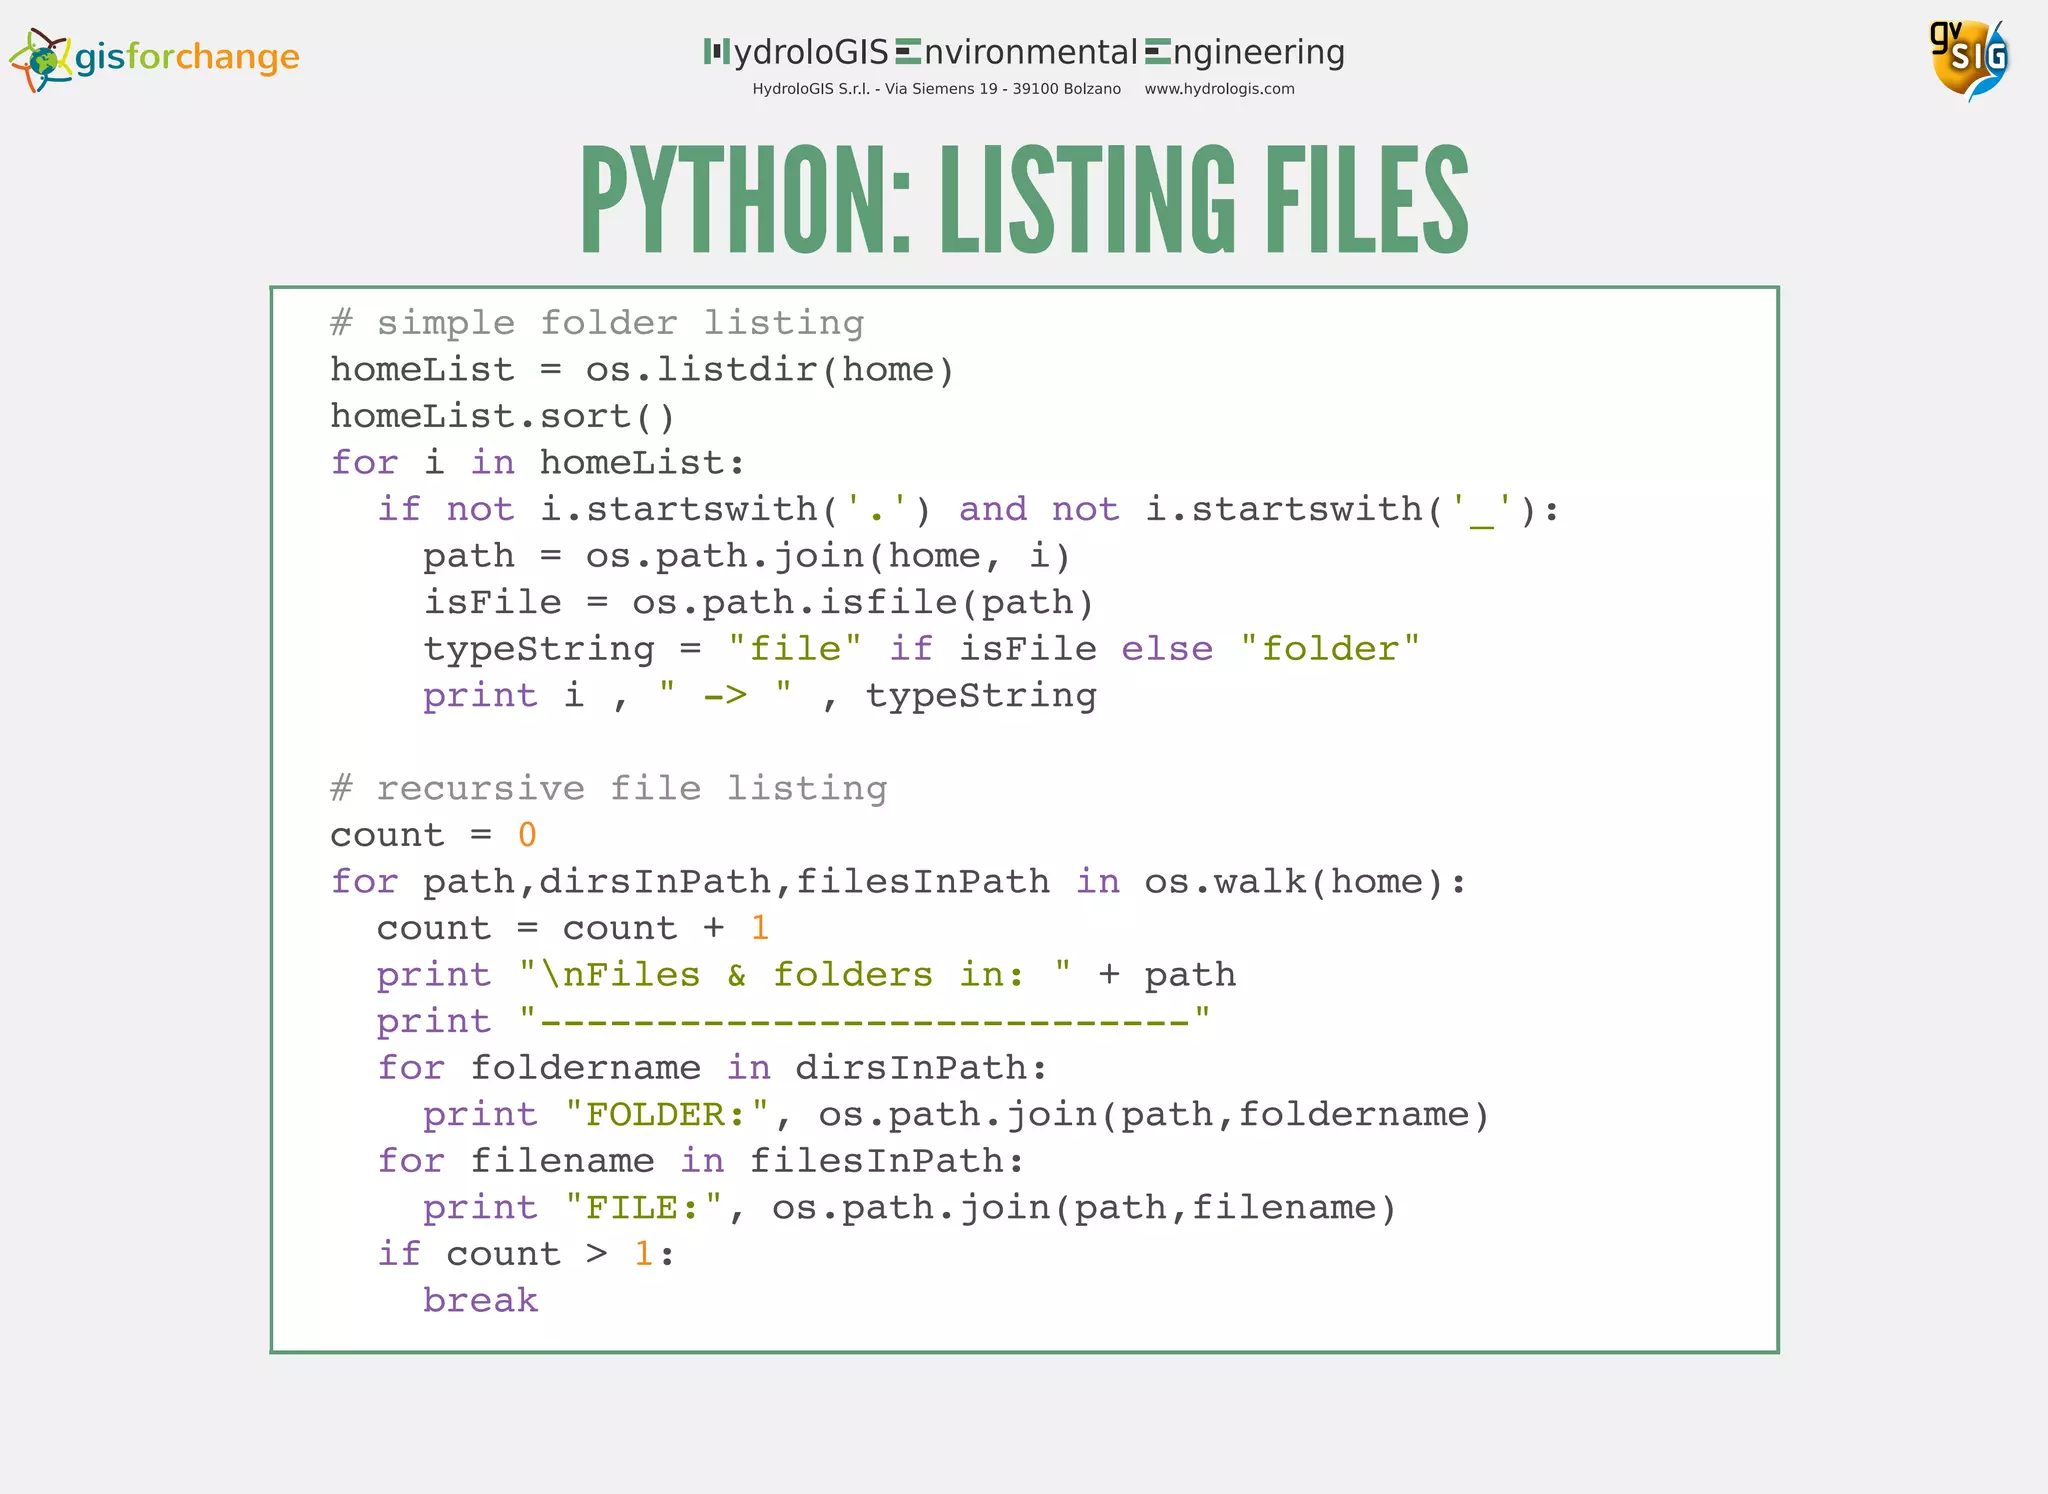Click the Python: Listing Files title

(x=1024, y=200)
